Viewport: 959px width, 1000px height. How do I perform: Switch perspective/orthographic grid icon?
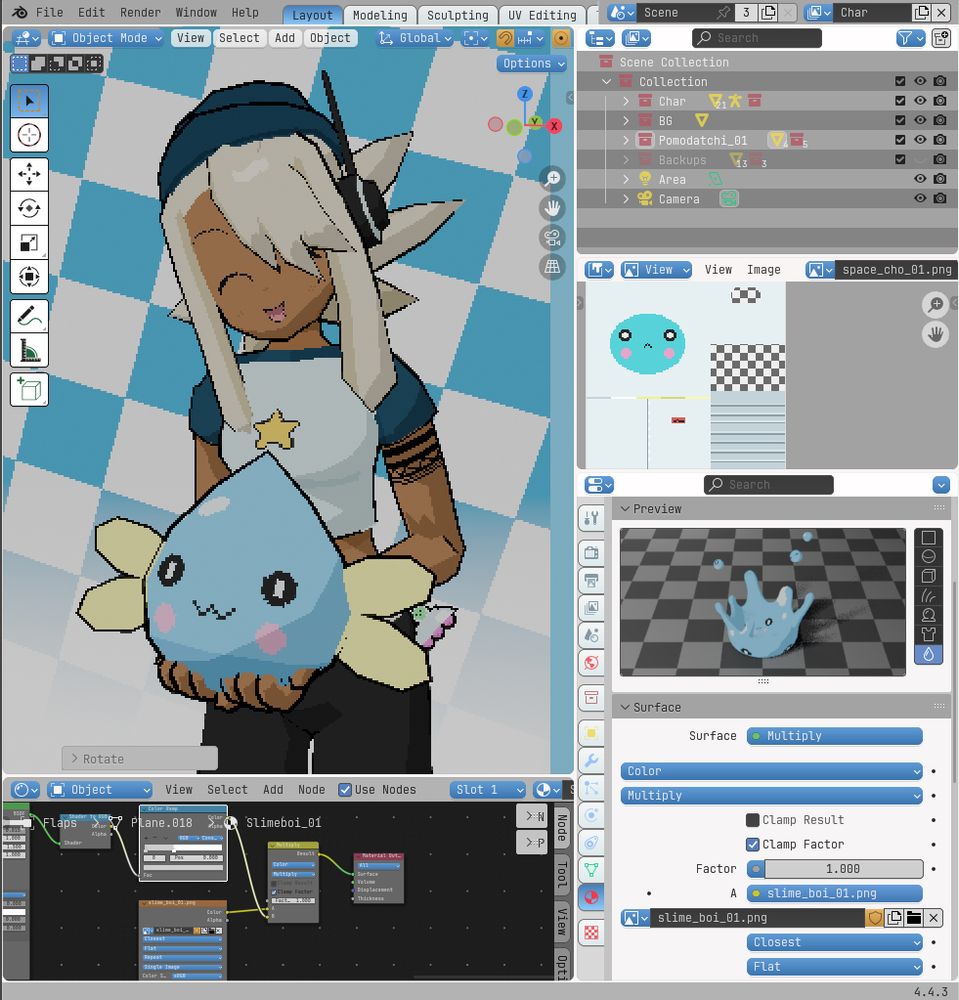[552, 267]
